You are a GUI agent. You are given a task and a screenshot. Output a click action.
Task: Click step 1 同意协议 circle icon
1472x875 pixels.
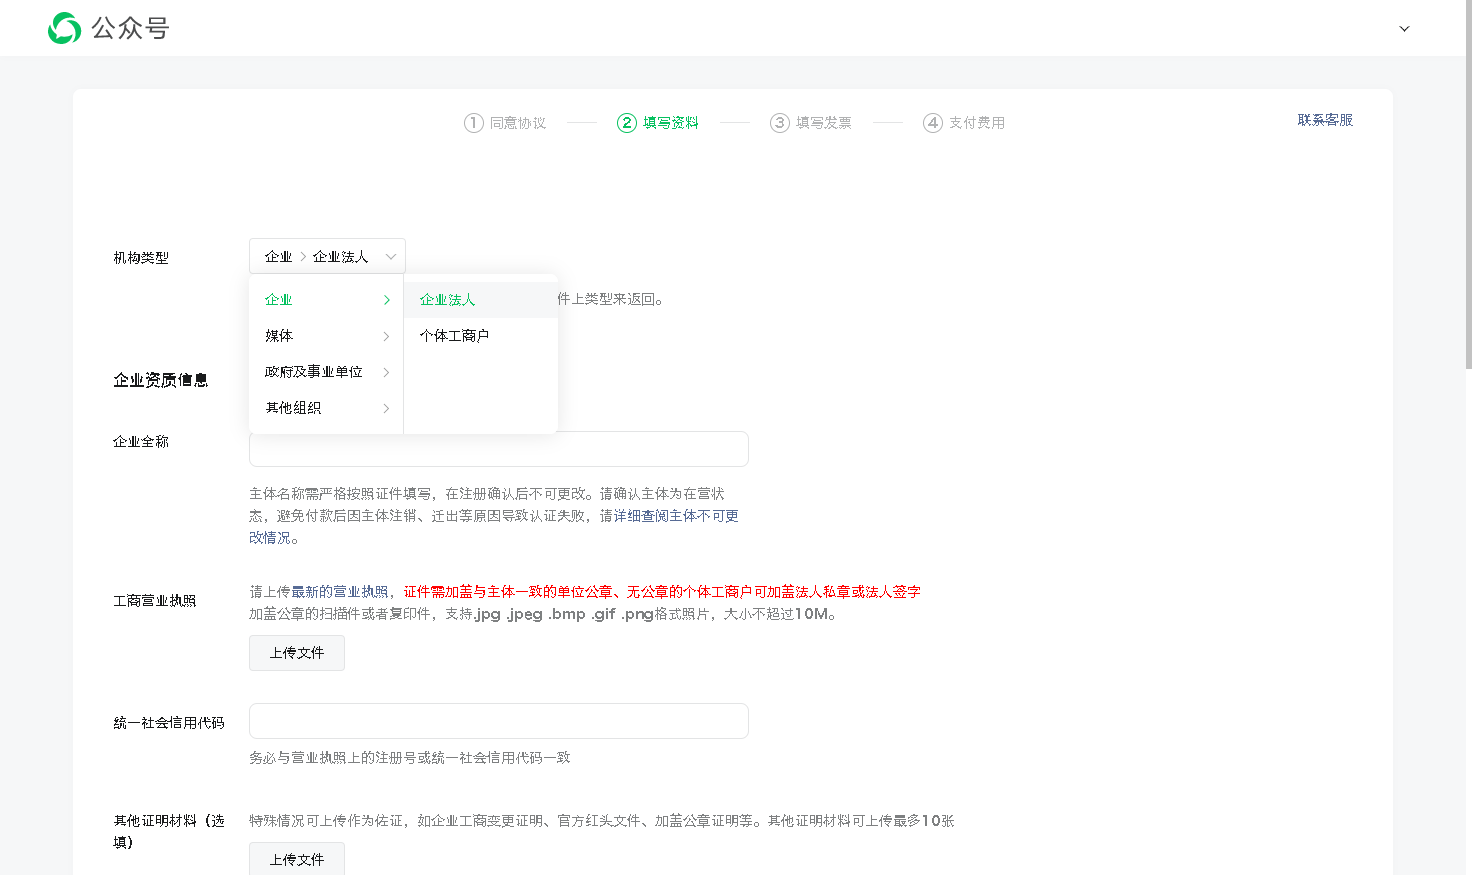pyautogui.click(x=474, y=123)
